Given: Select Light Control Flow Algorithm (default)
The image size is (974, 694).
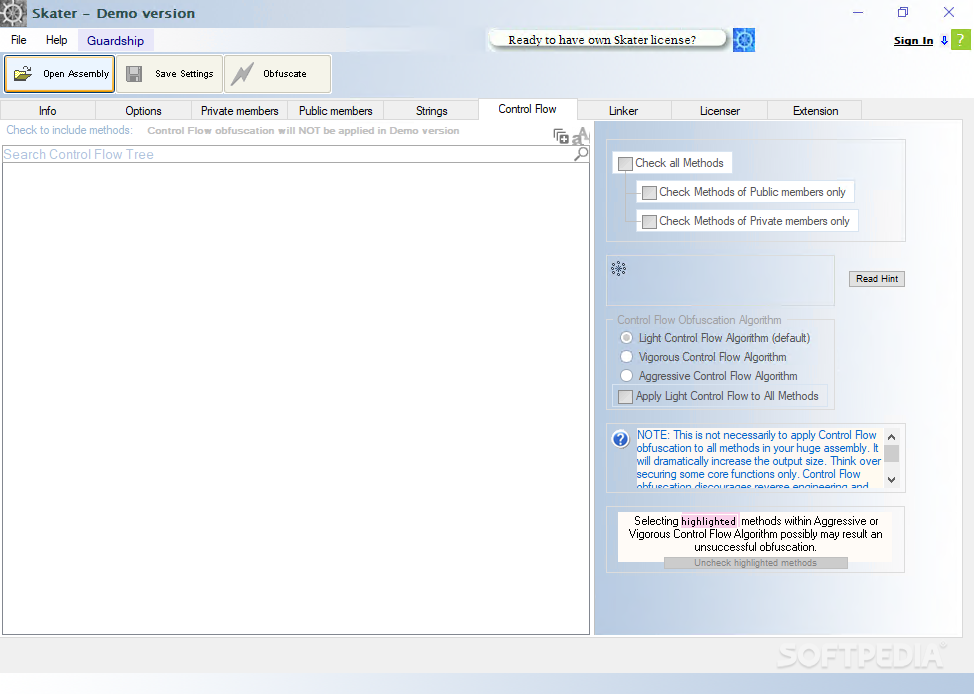Looking at the screenshot, I should [x=626, y=337].
